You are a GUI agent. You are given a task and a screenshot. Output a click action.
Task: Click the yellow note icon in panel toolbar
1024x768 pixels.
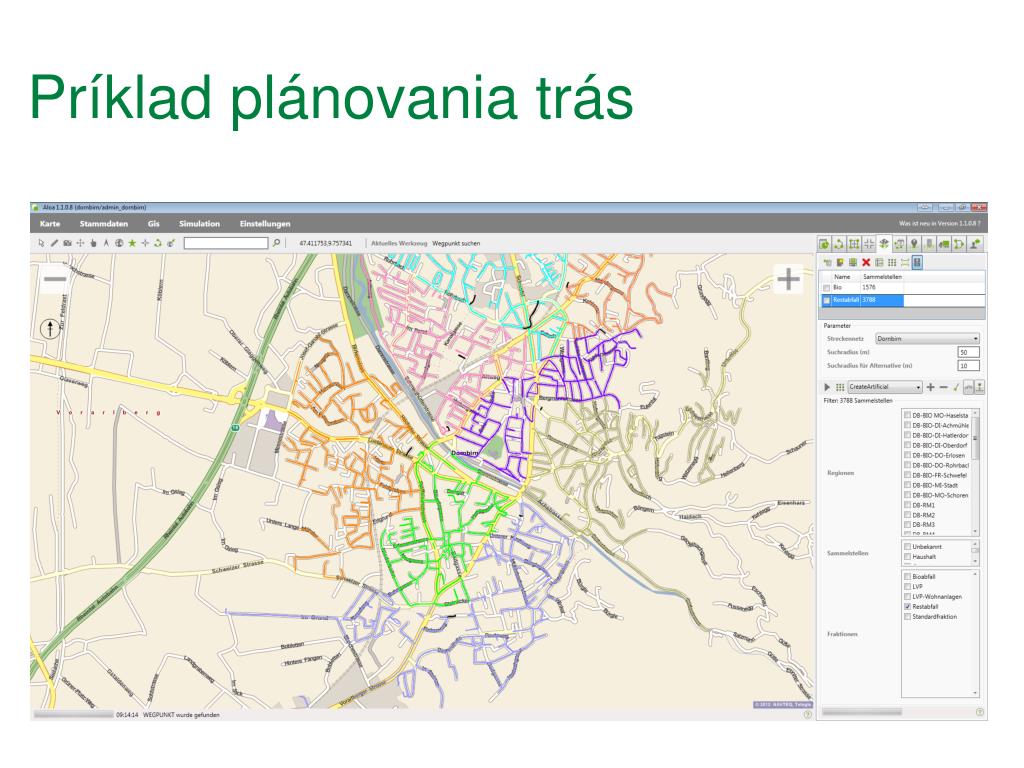[x=840, y=263]
